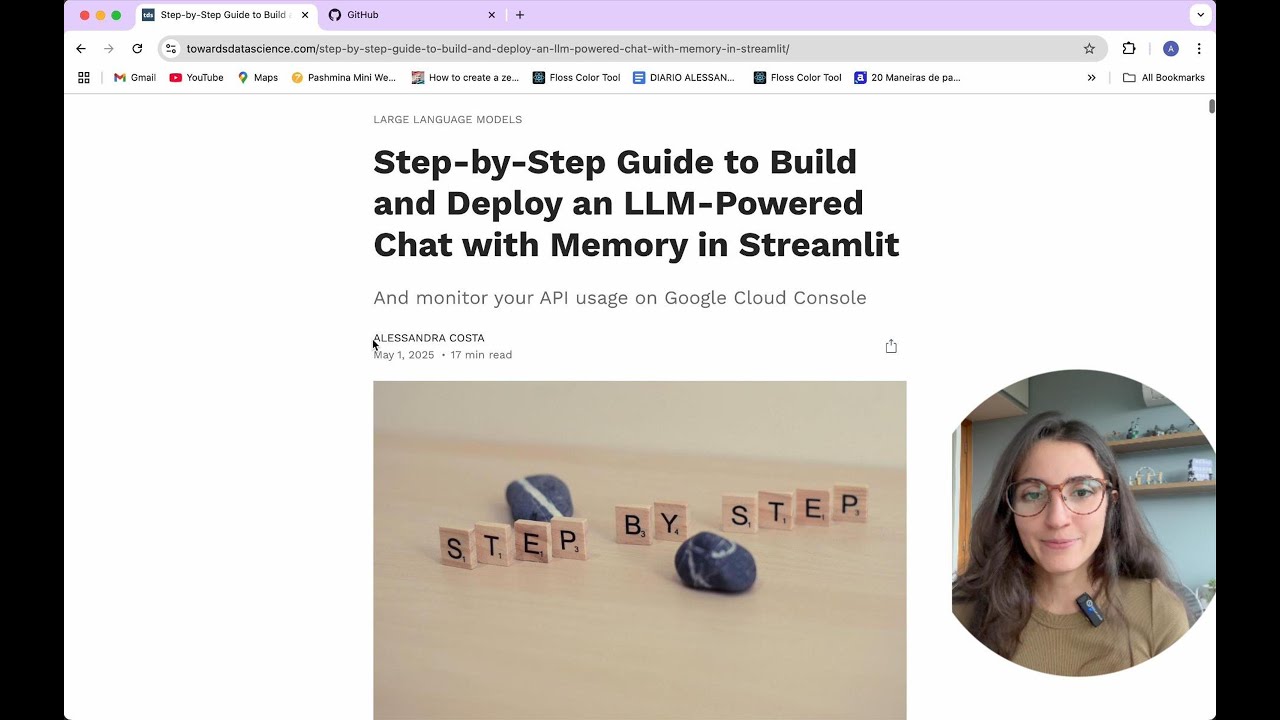
Task: Click the 'May 1, 2025' date text
Action: click(404, 355)
